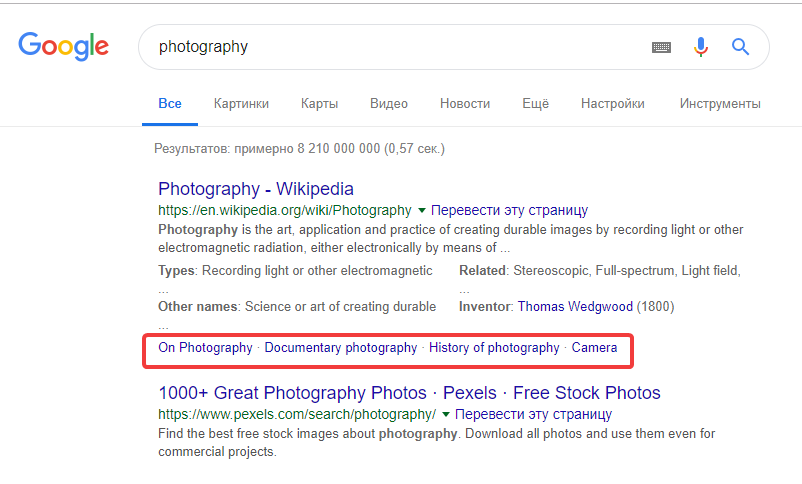
Task: Click the pexels.com/search/photography URL
Action: pos(297,414)
